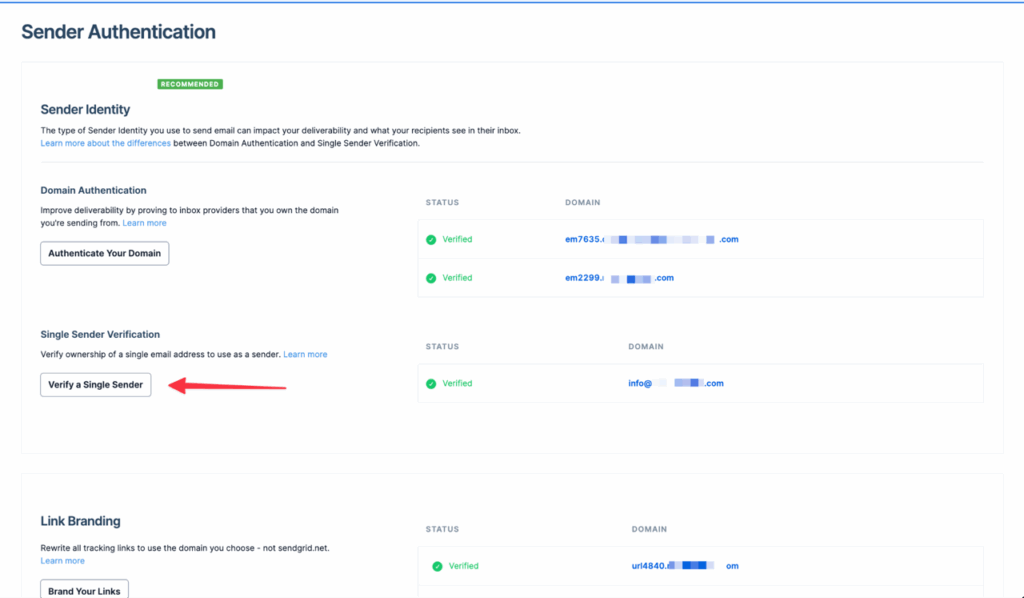1024x598 pixels.
Task: Click the STATUS column header in Link Branding
Action: [x=442, y=529]
